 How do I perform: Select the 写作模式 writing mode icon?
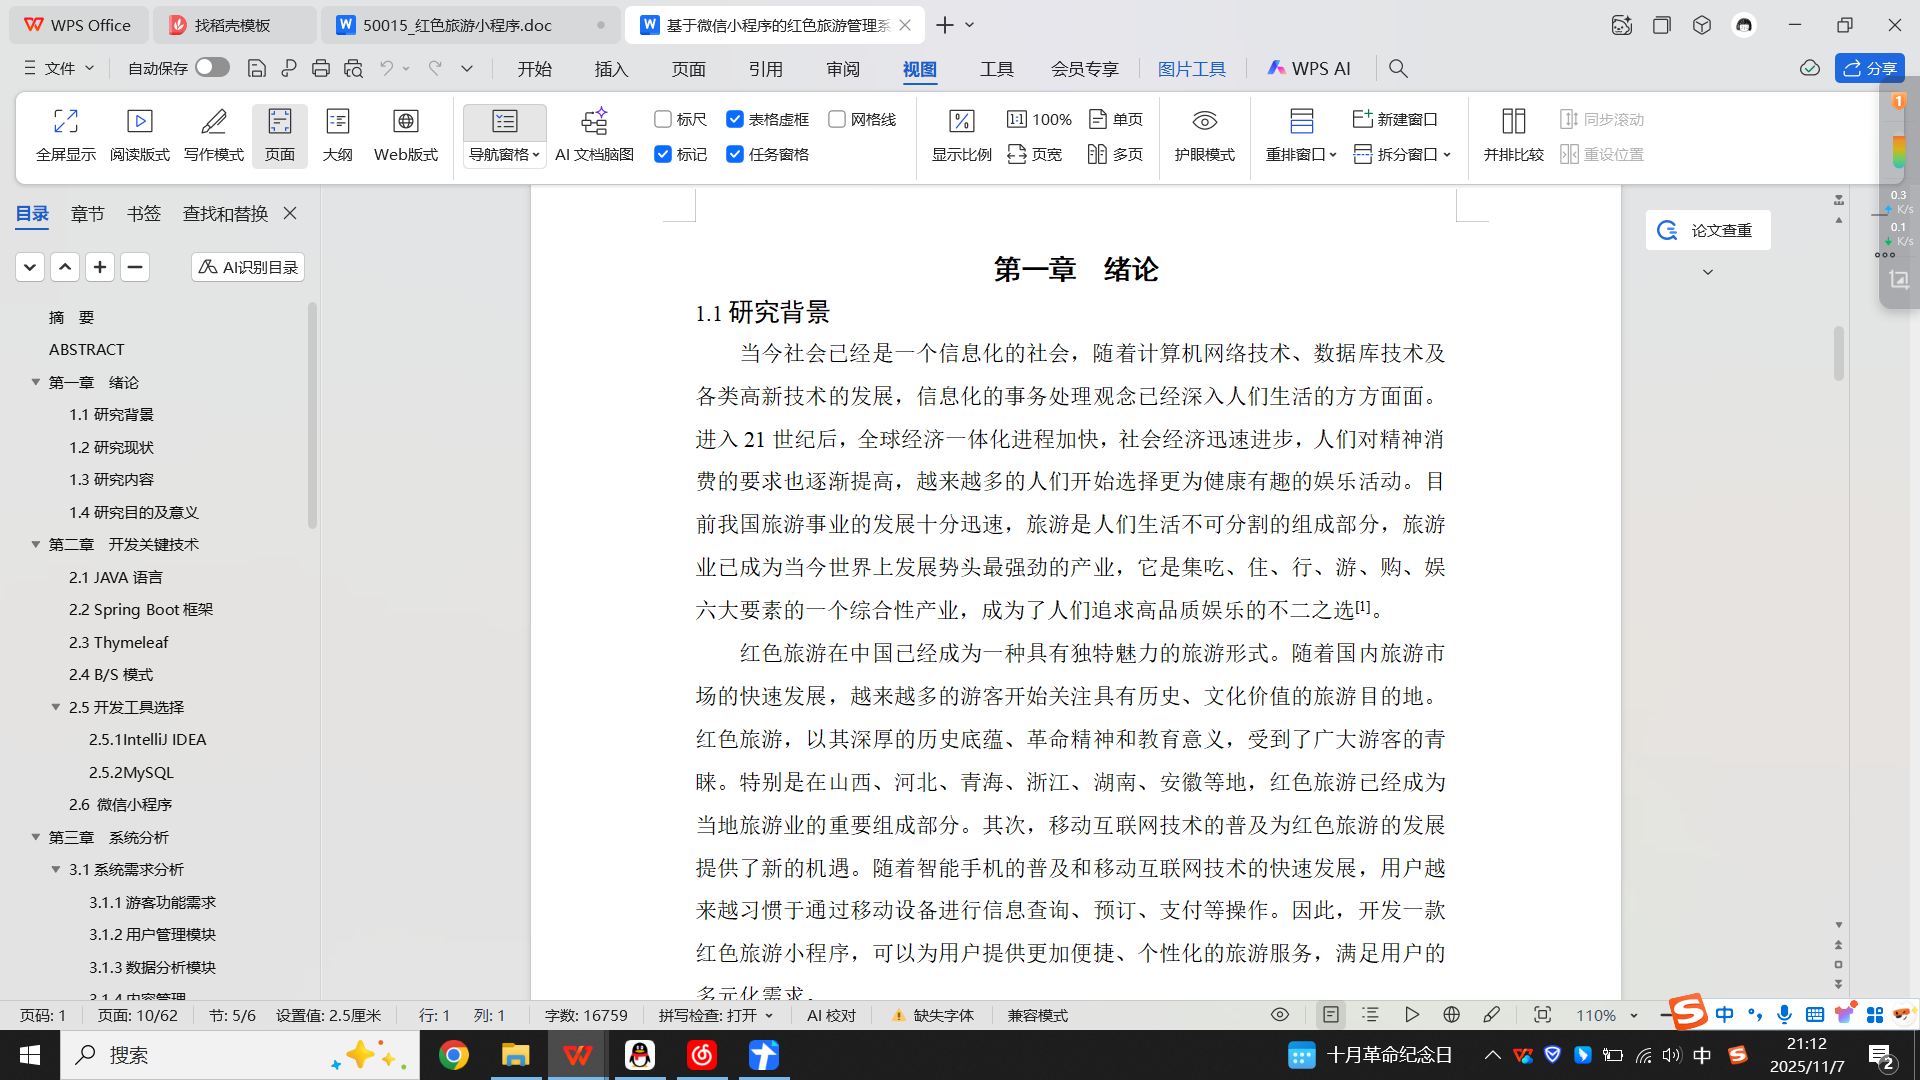[213, 122]
